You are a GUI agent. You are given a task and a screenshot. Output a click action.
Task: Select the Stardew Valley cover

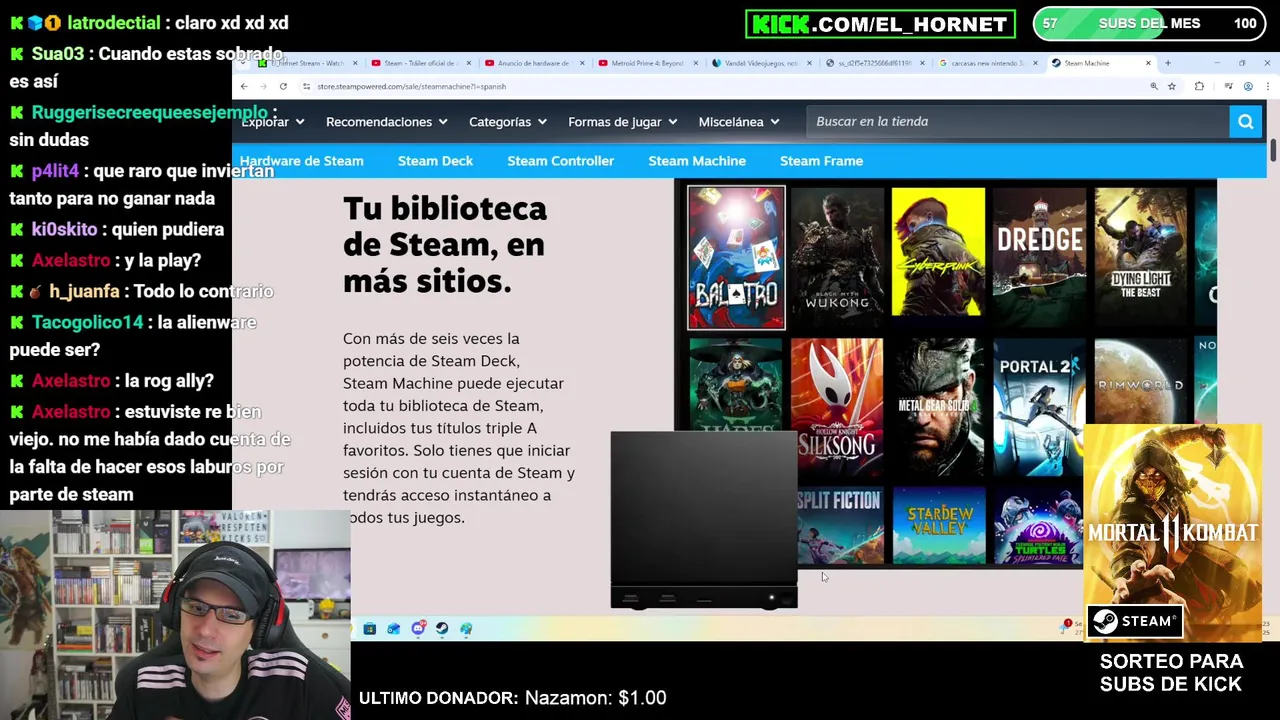[x=938, y=526]
